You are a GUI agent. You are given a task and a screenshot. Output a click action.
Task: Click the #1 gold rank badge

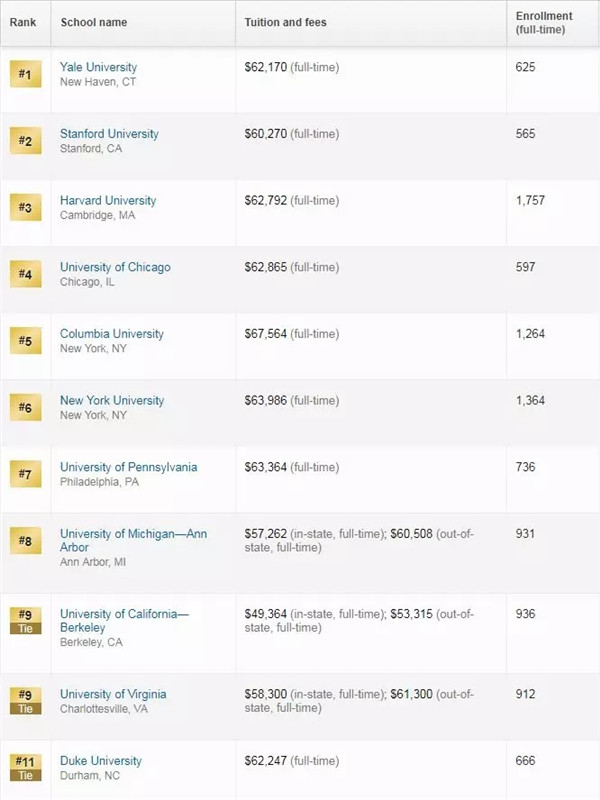coord(25,75)
